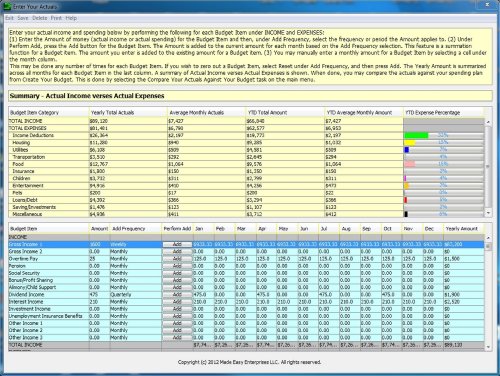The height and width of the screenshot is (376, 500).
Task: Click Add button for Dividend Income
Action: (x=177, y=295)
